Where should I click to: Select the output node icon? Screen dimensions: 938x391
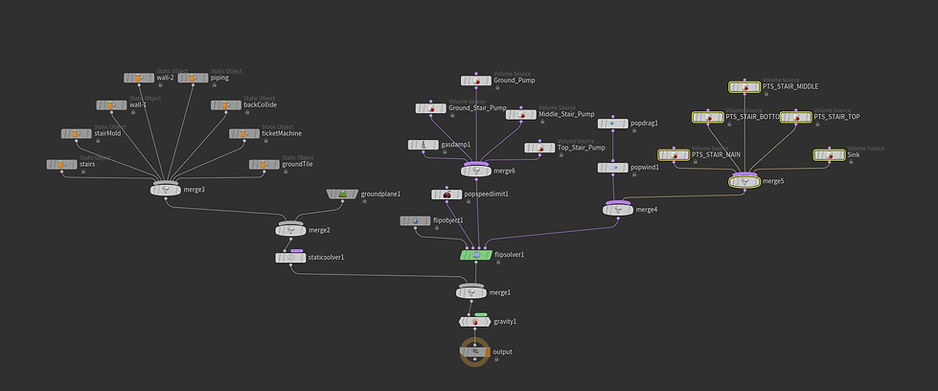pos(474,353)
